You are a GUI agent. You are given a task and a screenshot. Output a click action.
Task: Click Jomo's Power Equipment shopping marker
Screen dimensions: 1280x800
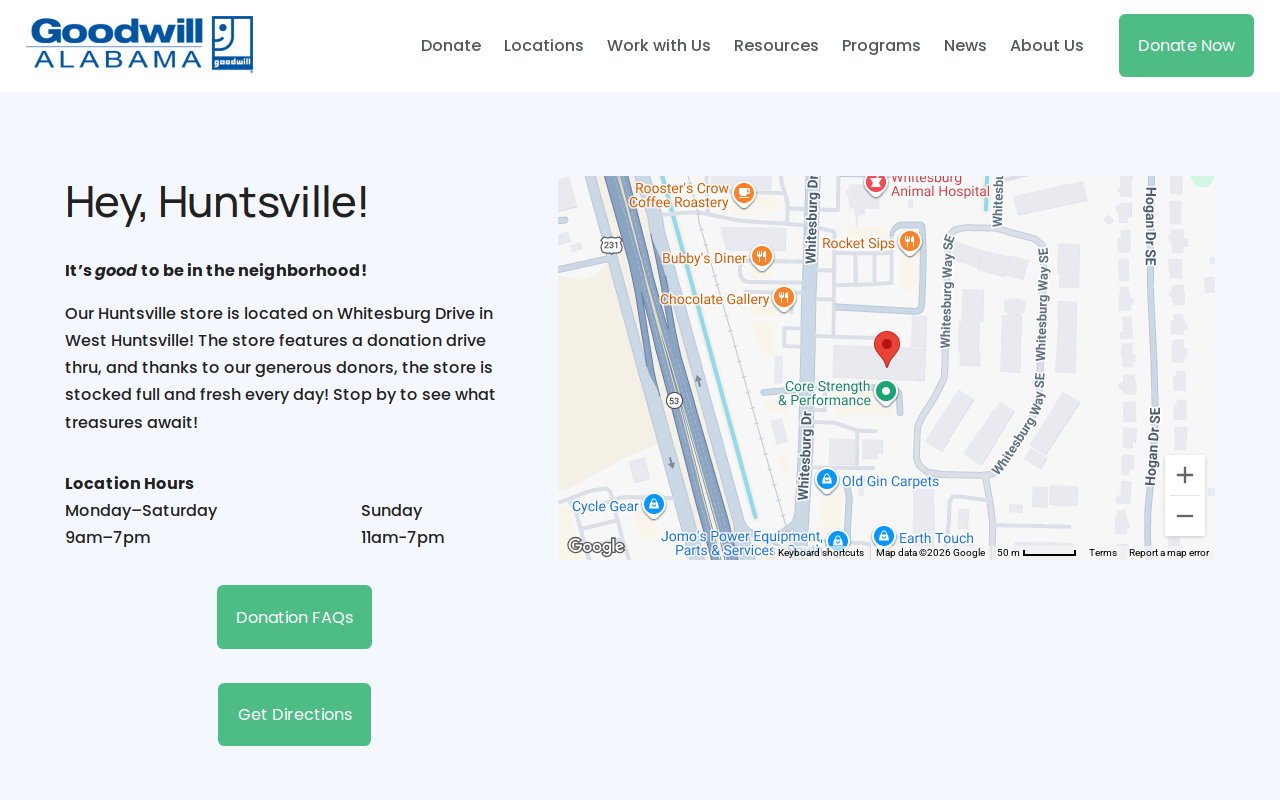tap(838, 542)
